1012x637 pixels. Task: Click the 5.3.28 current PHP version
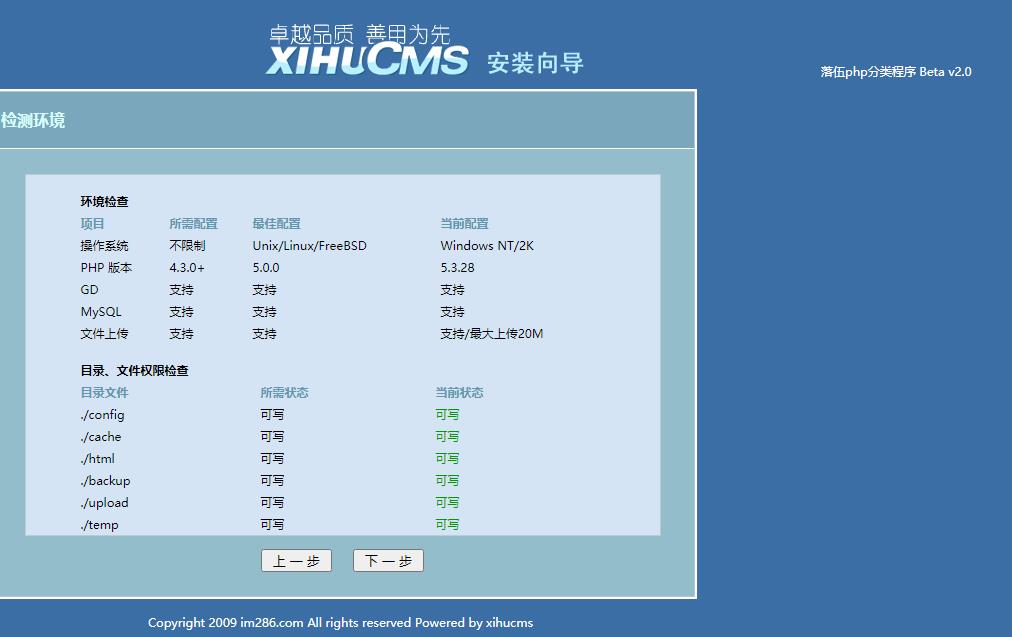[x=458, y=268]
